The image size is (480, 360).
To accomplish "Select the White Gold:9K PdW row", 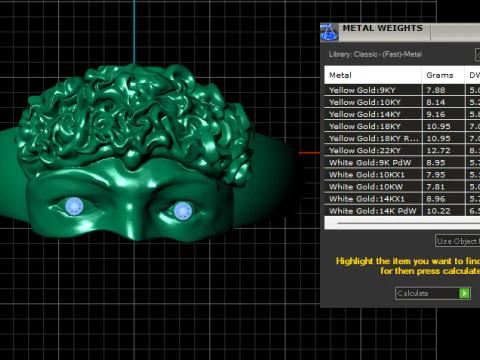I will pos(402,163).
